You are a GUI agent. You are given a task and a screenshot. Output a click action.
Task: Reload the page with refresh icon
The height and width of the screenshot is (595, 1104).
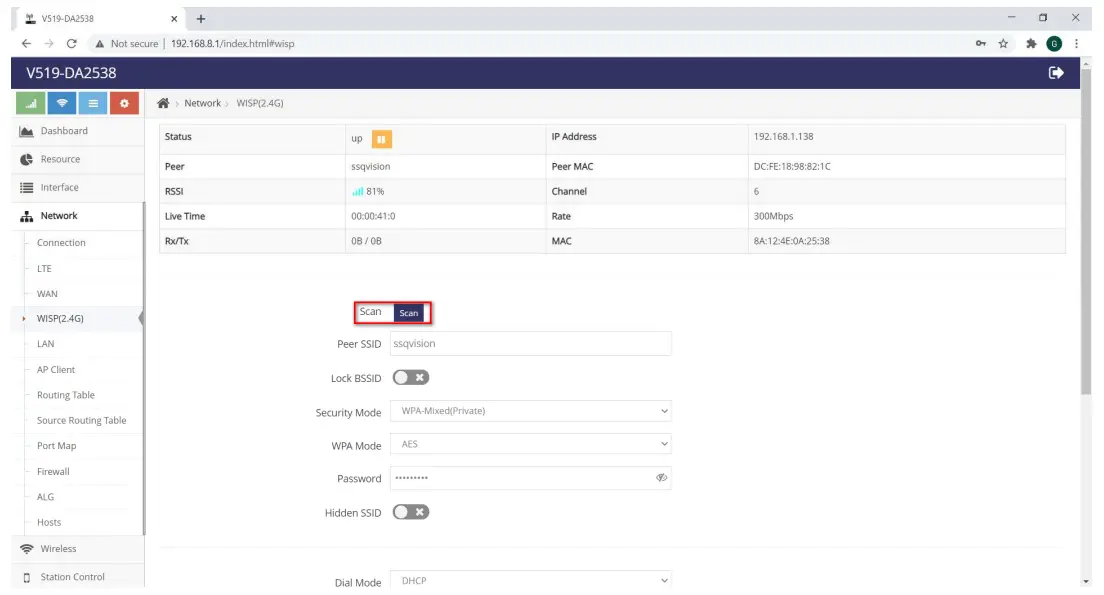[71, 44]
